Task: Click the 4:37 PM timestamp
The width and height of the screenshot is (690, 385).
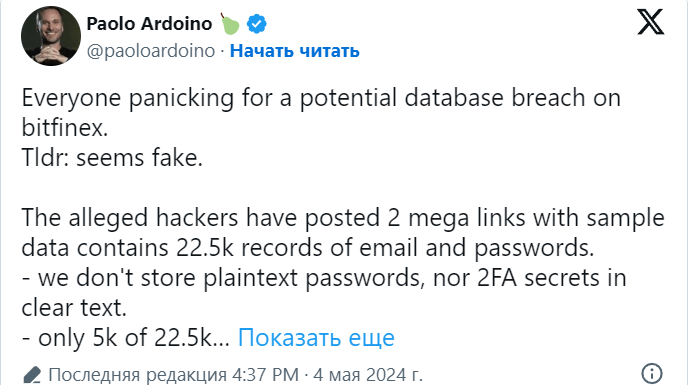Action: coord(265,375)
